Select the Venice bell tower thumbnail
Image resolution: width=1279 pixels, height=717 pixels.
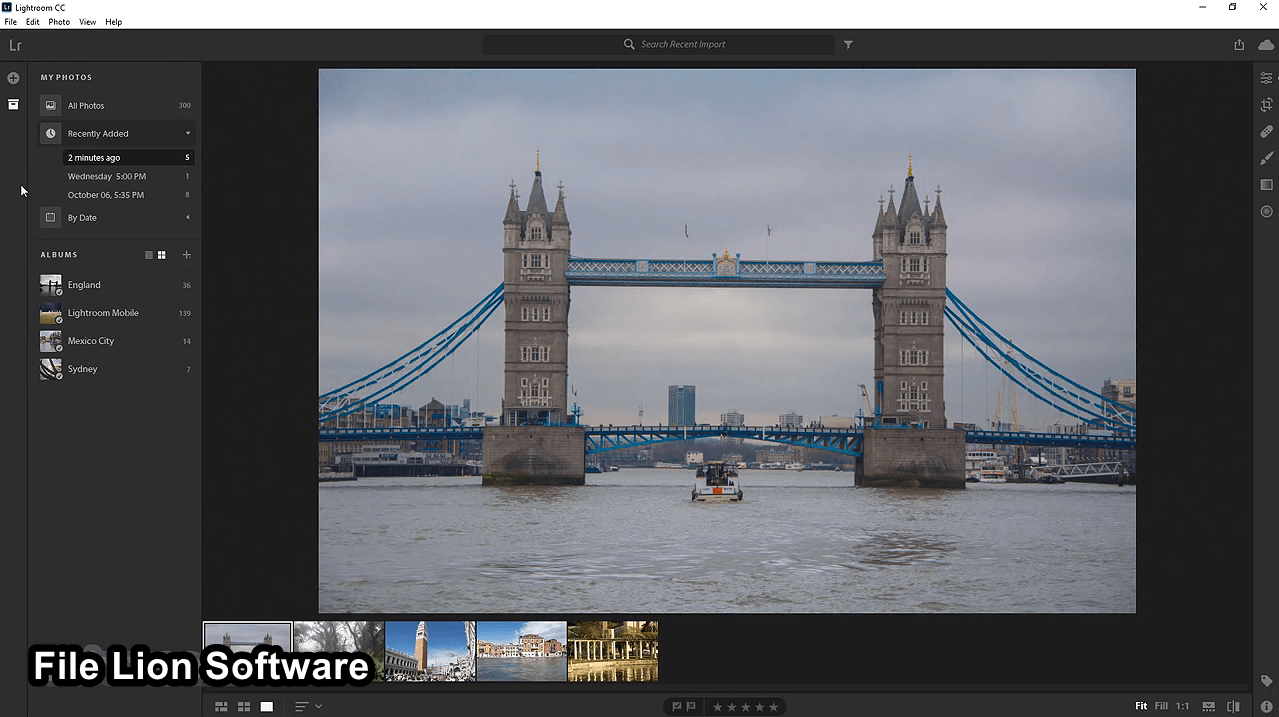[x=430, y=651]
